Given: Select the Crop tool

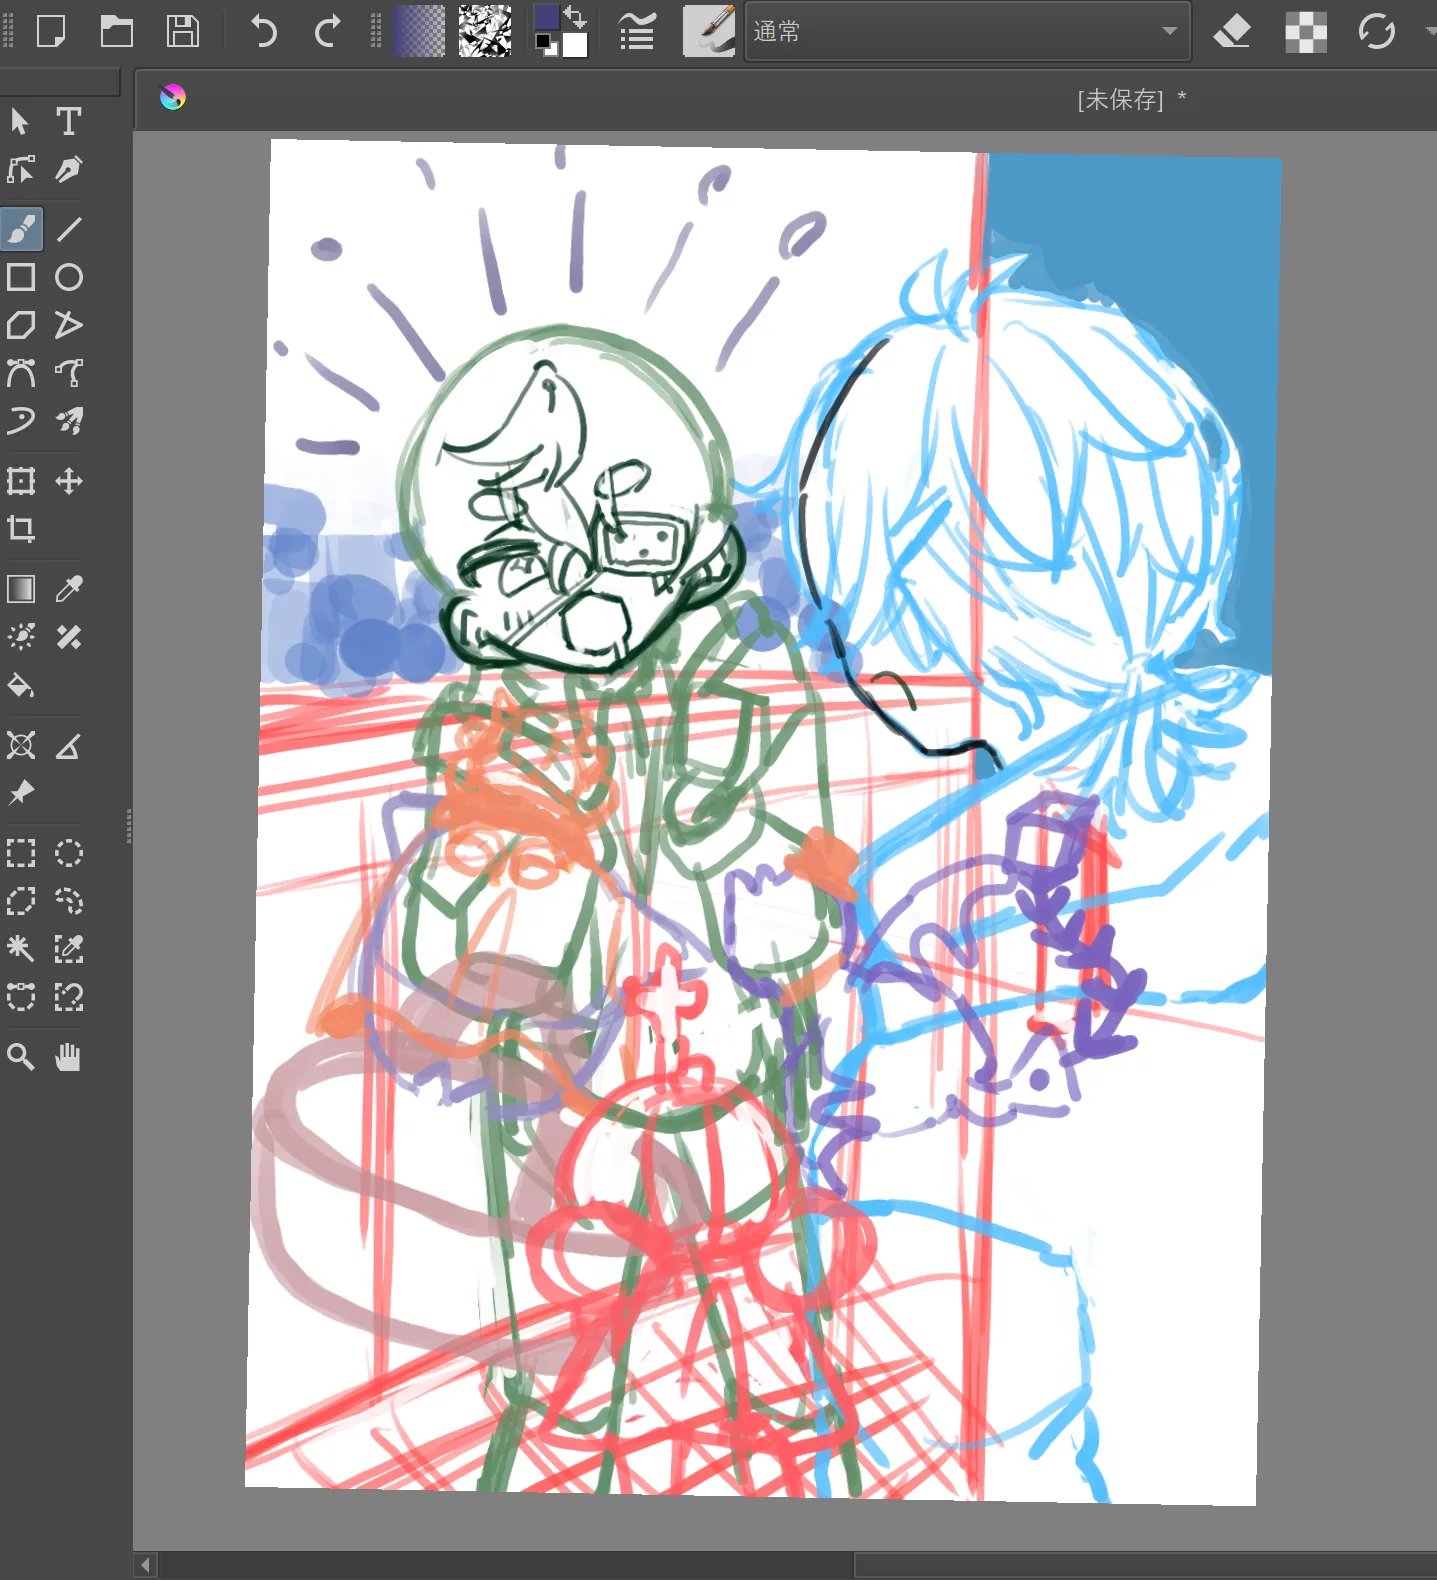Looking at the screenshot, I should 21,529.
